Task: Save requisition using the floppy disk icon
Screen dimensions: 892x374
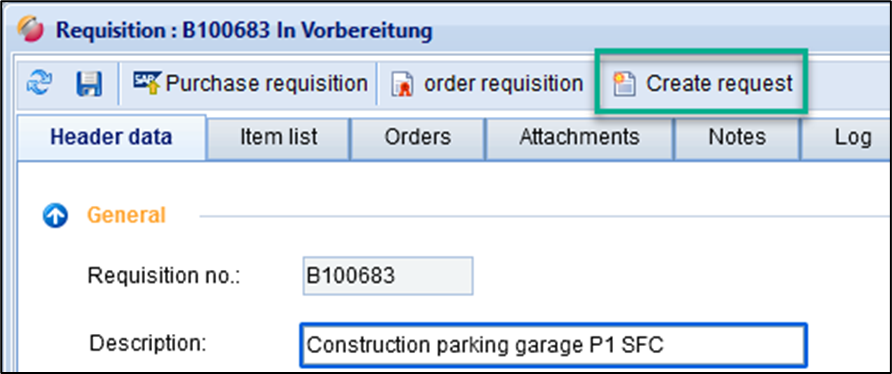Action: 89,84
